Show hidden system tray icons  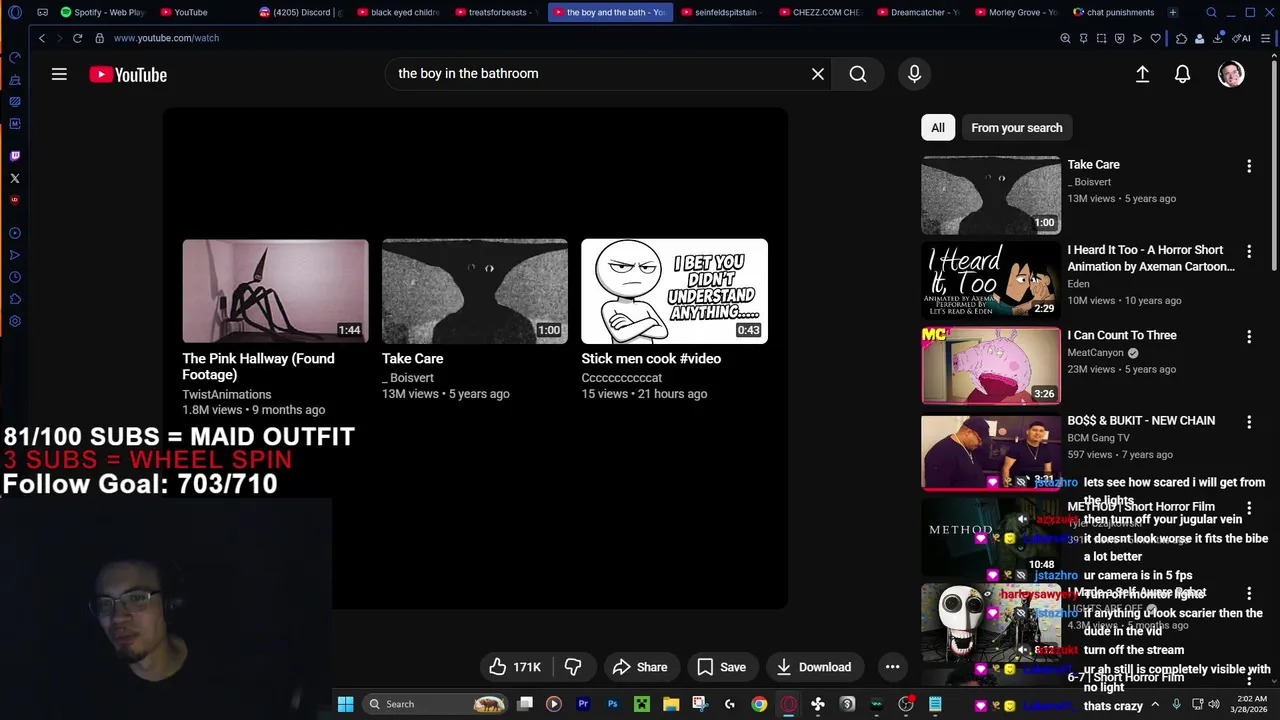pyautogui.click(x=1157, y=704)
